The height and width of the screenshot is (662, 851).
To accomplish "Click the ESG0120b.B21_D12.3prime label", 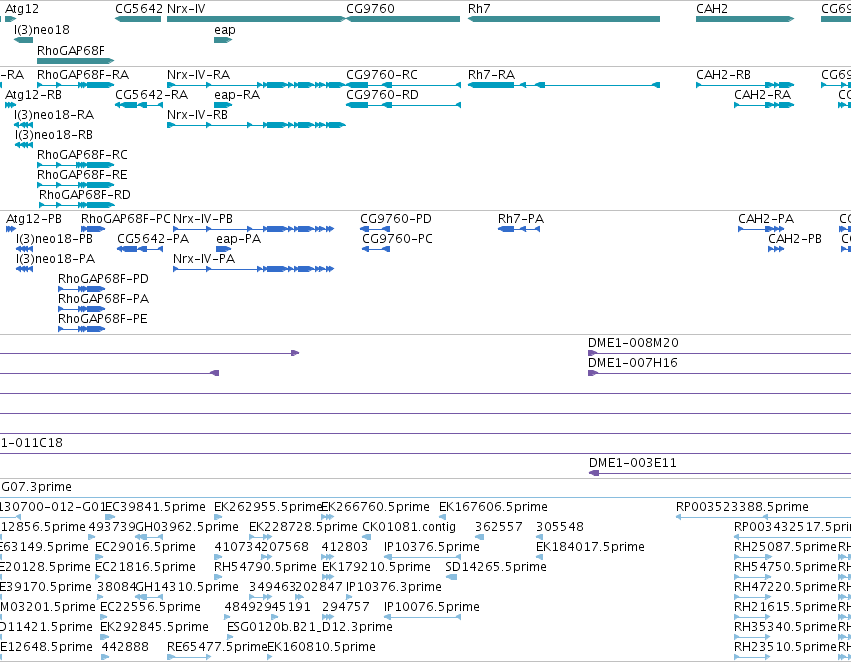I will click(x=310, y=627).
